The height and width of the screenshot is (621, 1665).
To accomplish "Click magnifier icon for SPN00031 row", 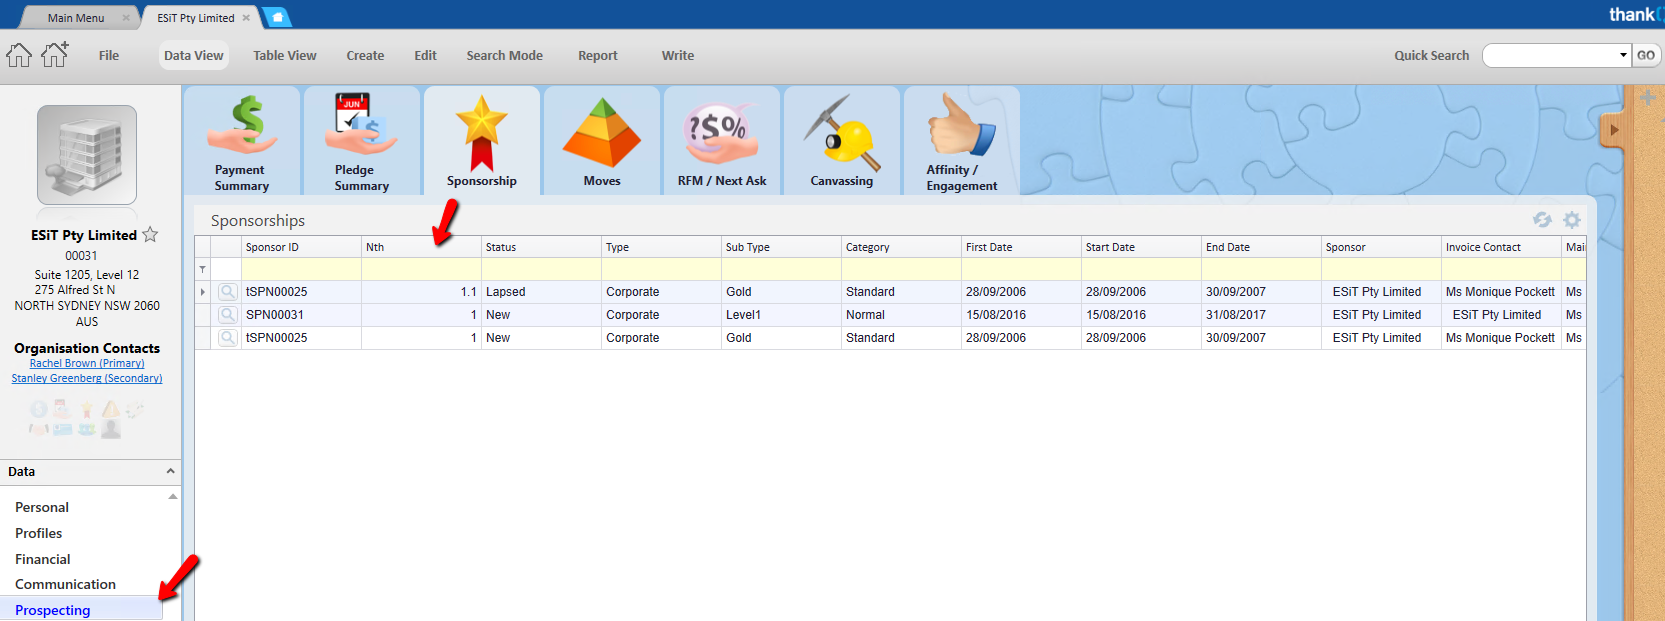I will pyautogui.click(x=228, y=315).
